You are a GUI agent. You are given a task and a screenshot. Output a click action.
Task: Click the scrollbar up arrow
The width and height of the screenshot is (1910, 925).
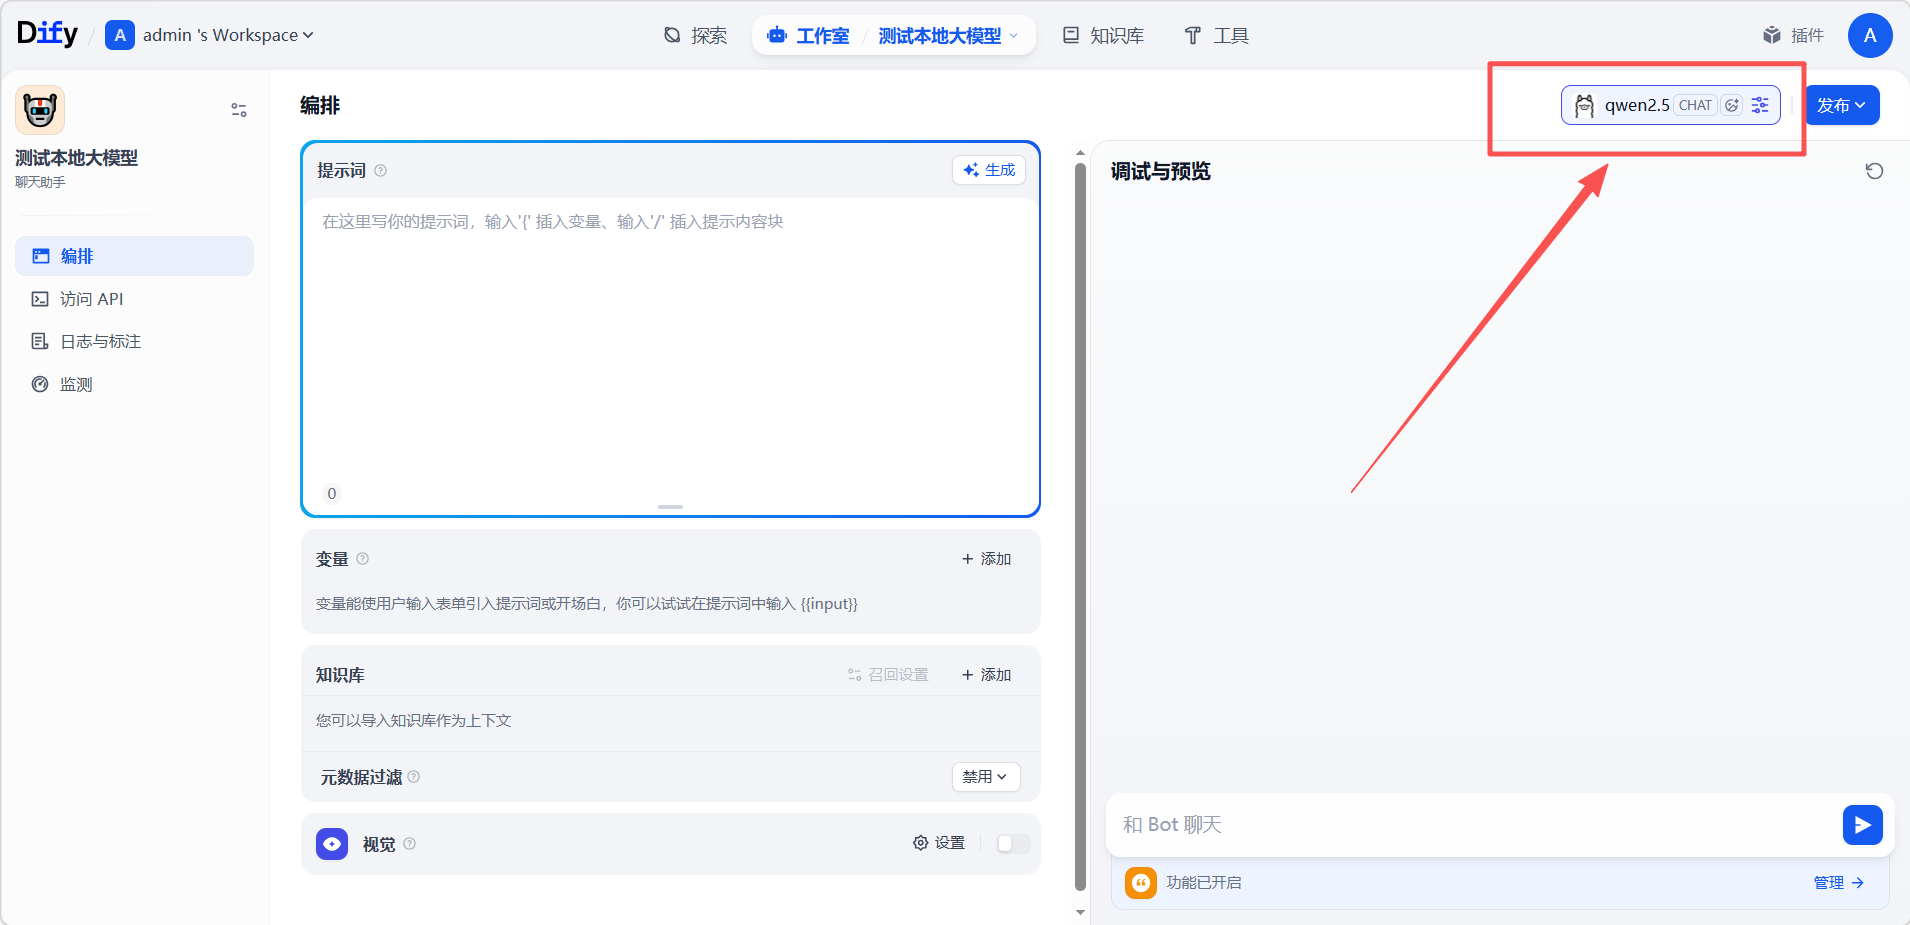tap(1080, 153)
